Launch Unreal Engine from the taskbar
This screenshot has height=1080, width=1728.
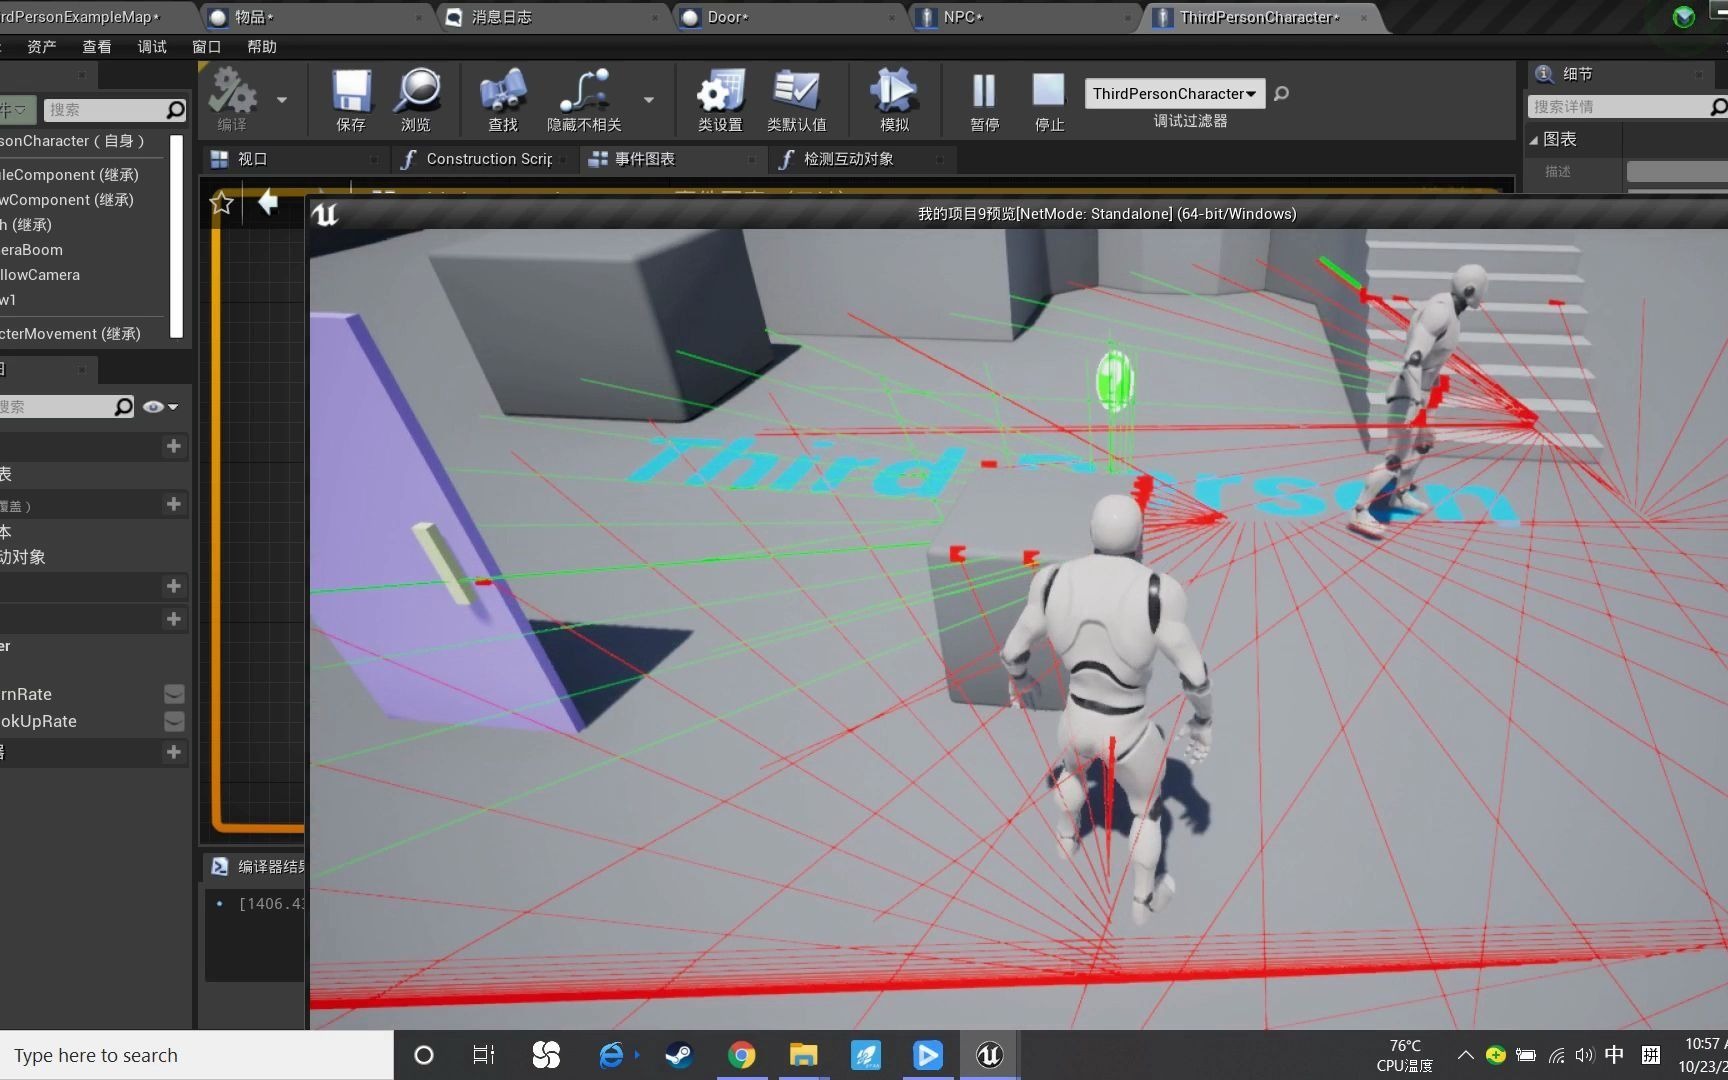[x=988, y=1055]
